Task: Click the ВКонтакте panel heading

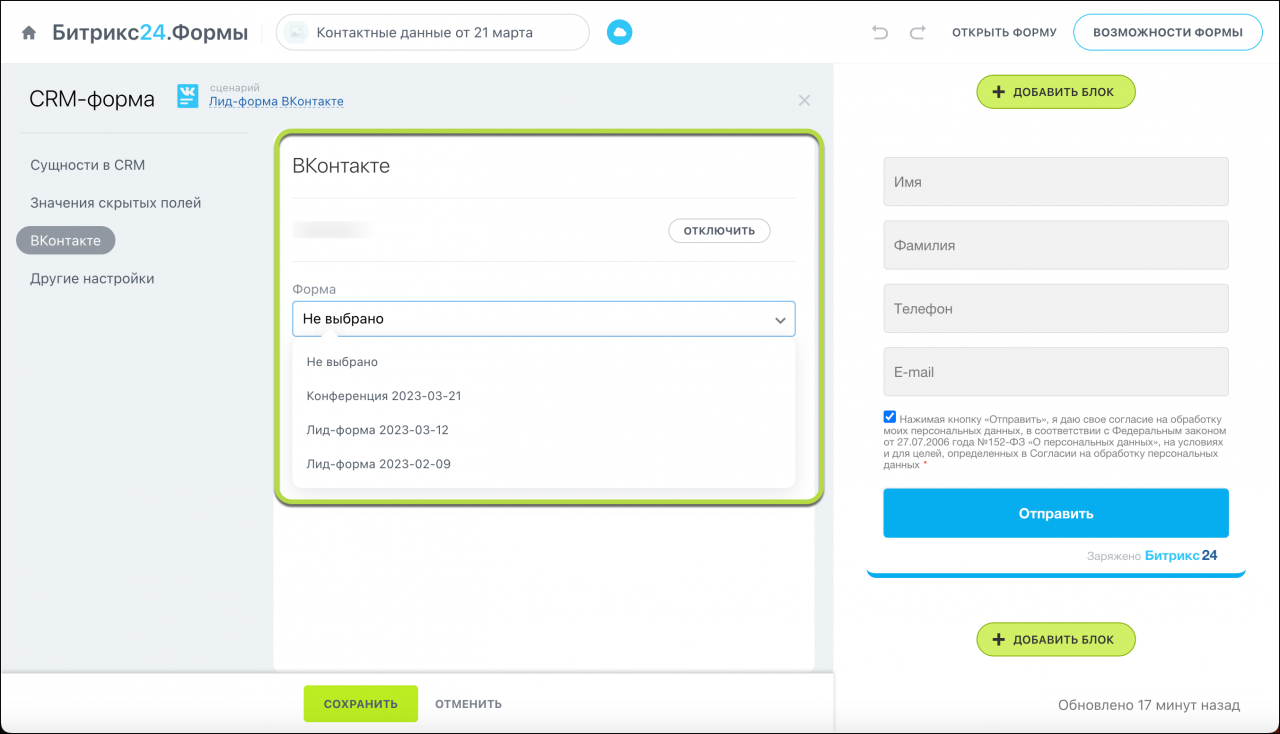Action: [341, 166]
